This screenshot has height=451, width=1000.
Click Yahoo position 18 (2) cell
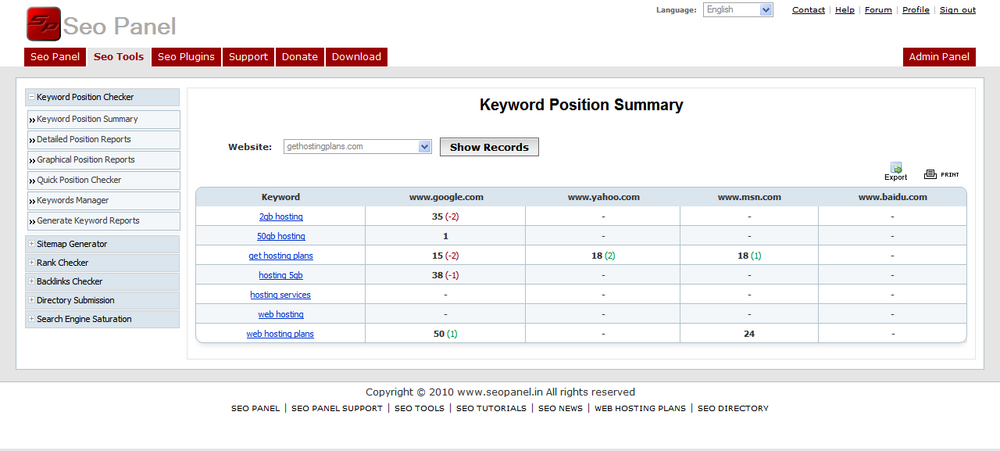click(x=603, y=256)
